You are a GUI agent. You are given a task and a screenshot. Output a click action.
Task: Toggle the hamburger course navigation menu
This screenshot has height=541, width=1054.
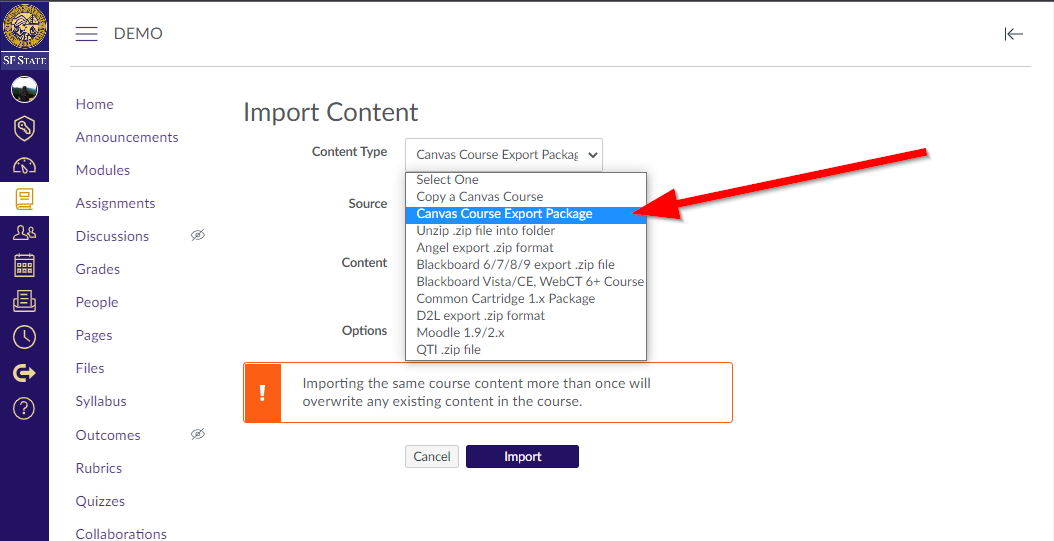[87, 34]
